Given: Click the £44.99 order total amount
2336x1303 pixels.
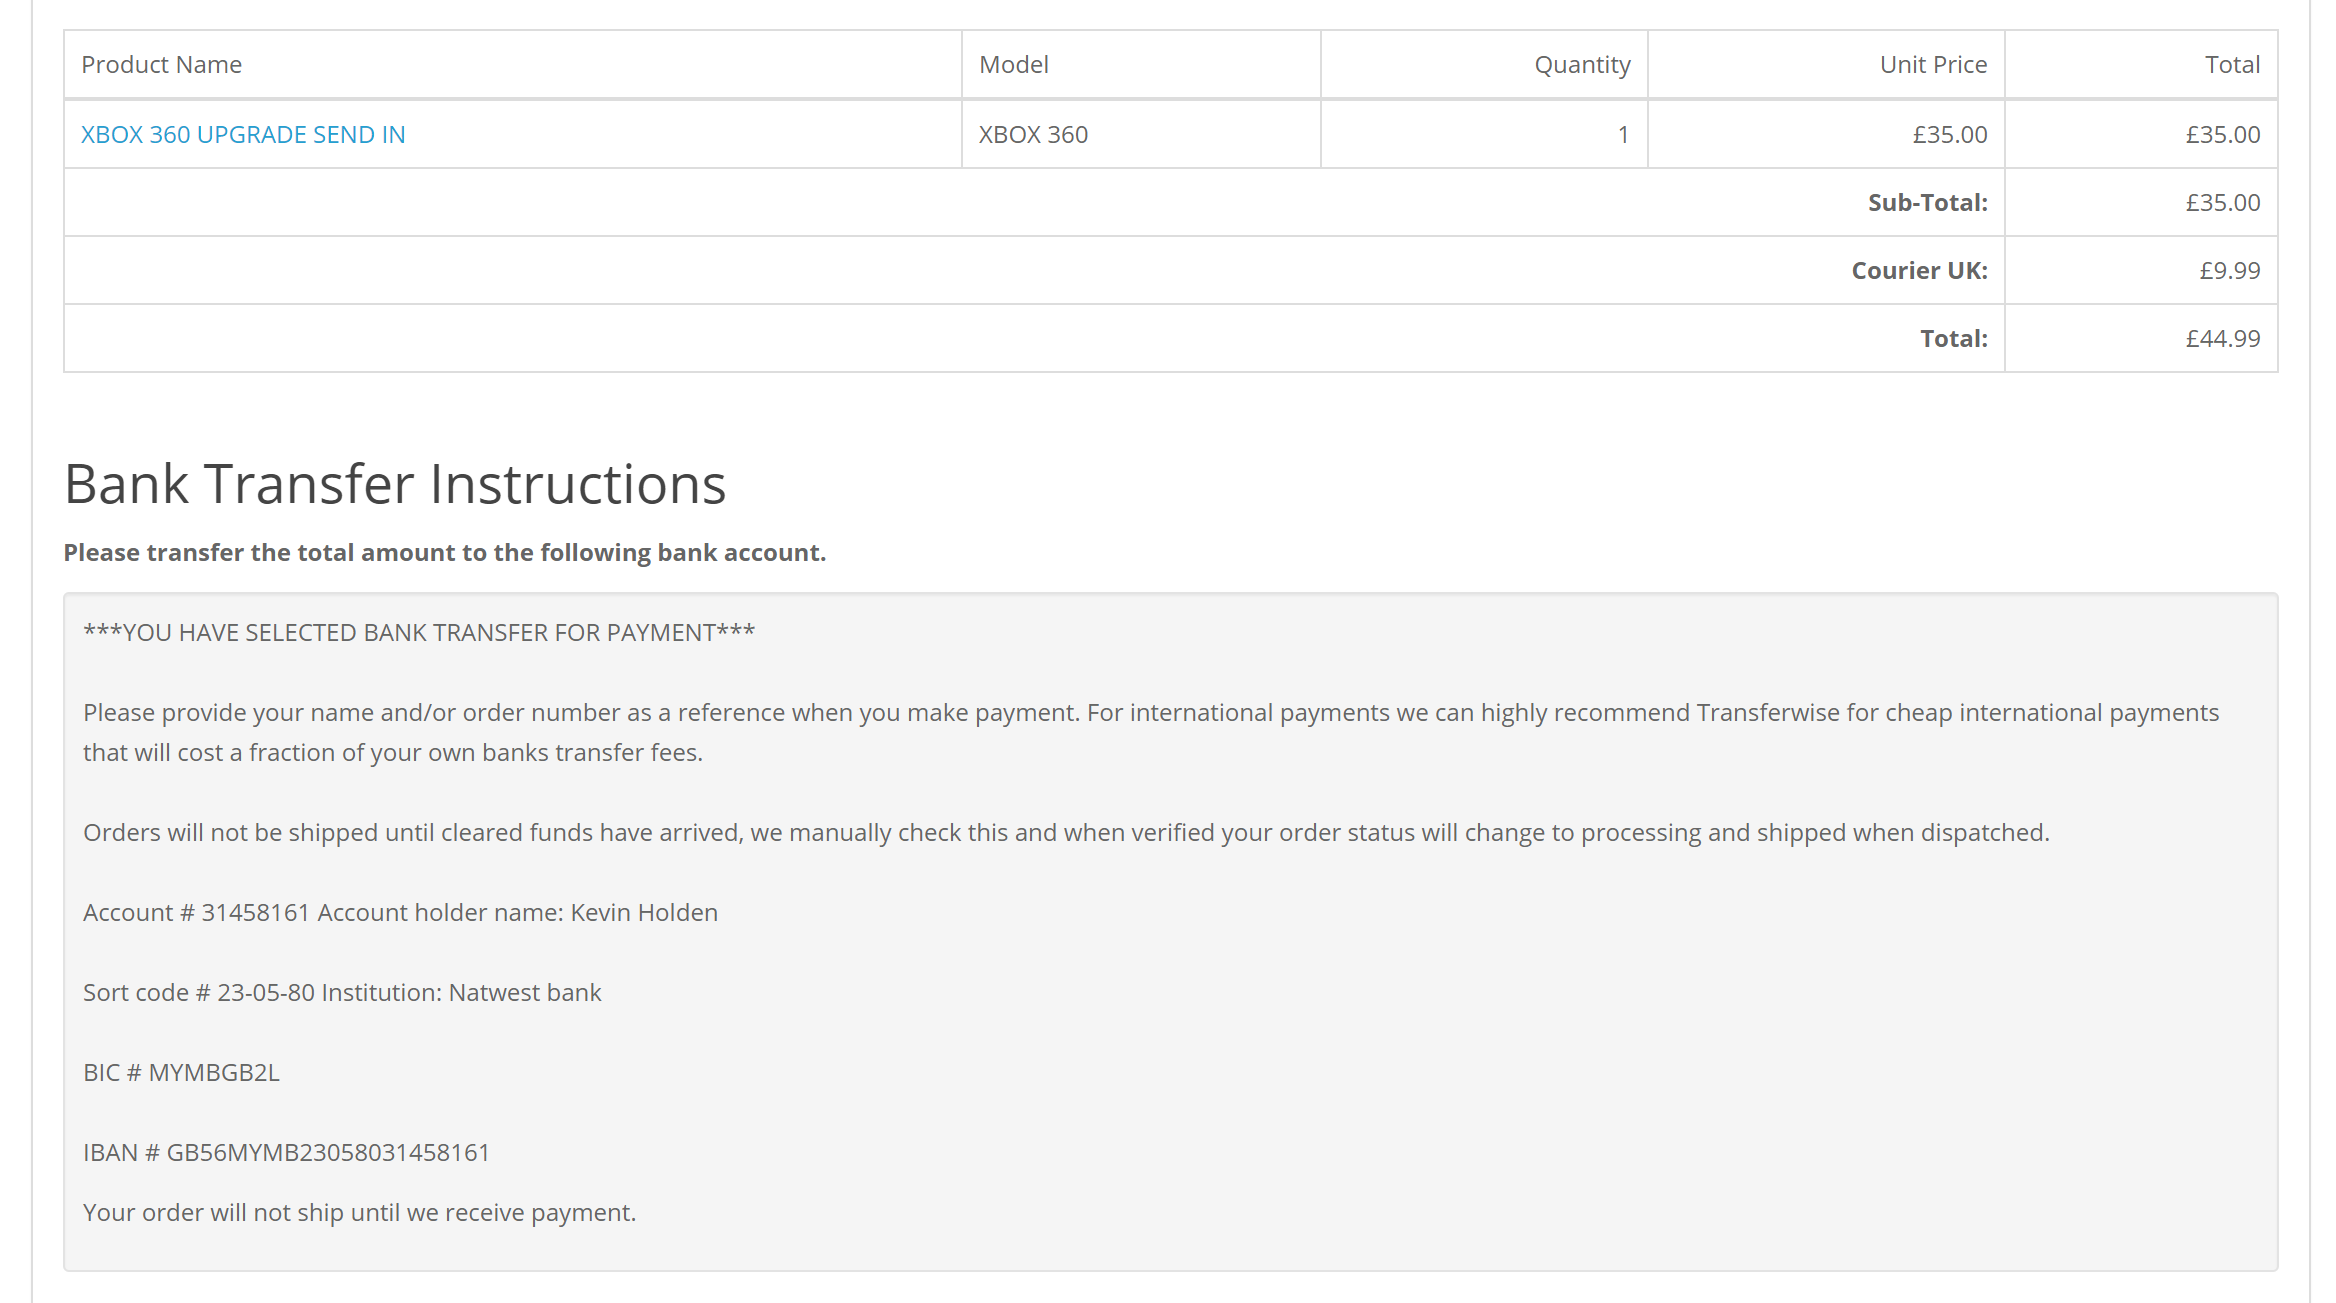Looking at the screenshot, I should (2222, 338).
